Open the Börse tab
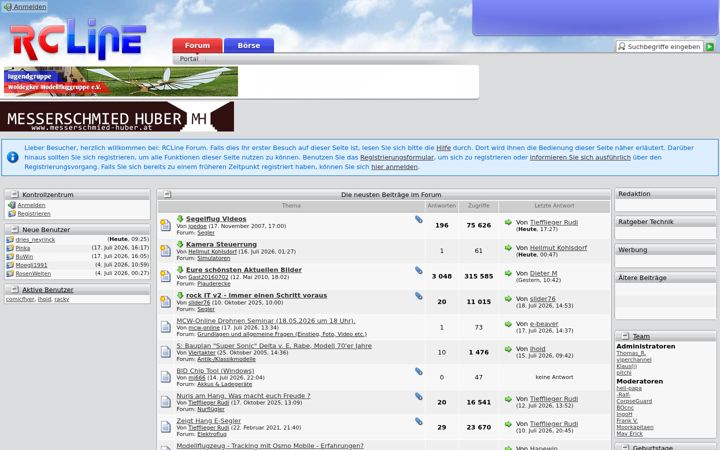This screenshot has height=450, width=720. point(249,45)
